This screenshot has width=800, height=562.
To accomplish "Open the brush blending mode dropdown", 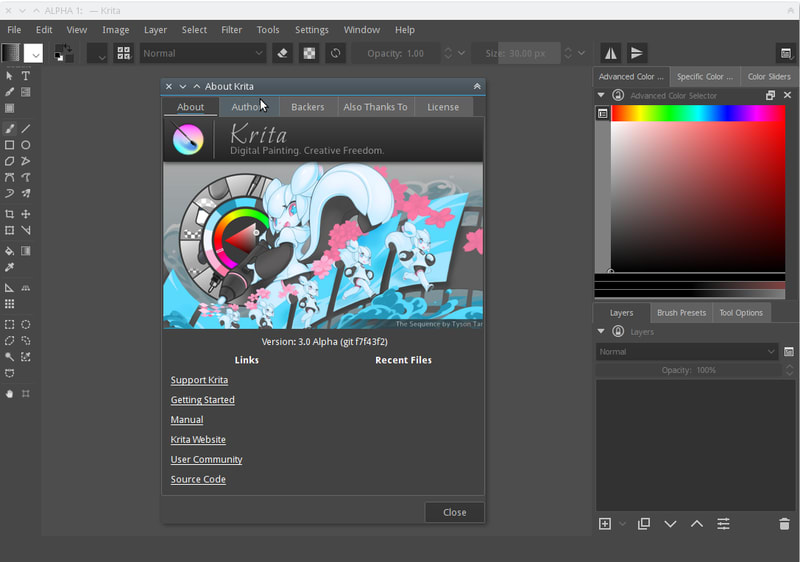I will tap(203, 53).
